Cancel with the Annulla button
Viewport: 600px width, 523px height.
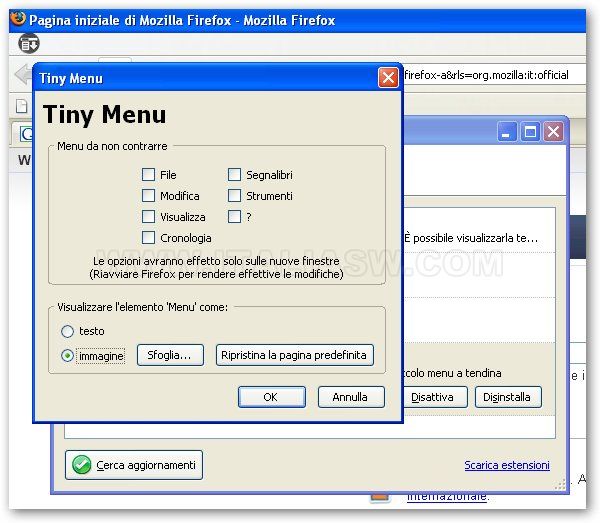pyautogui.click(x=351, y=397)
